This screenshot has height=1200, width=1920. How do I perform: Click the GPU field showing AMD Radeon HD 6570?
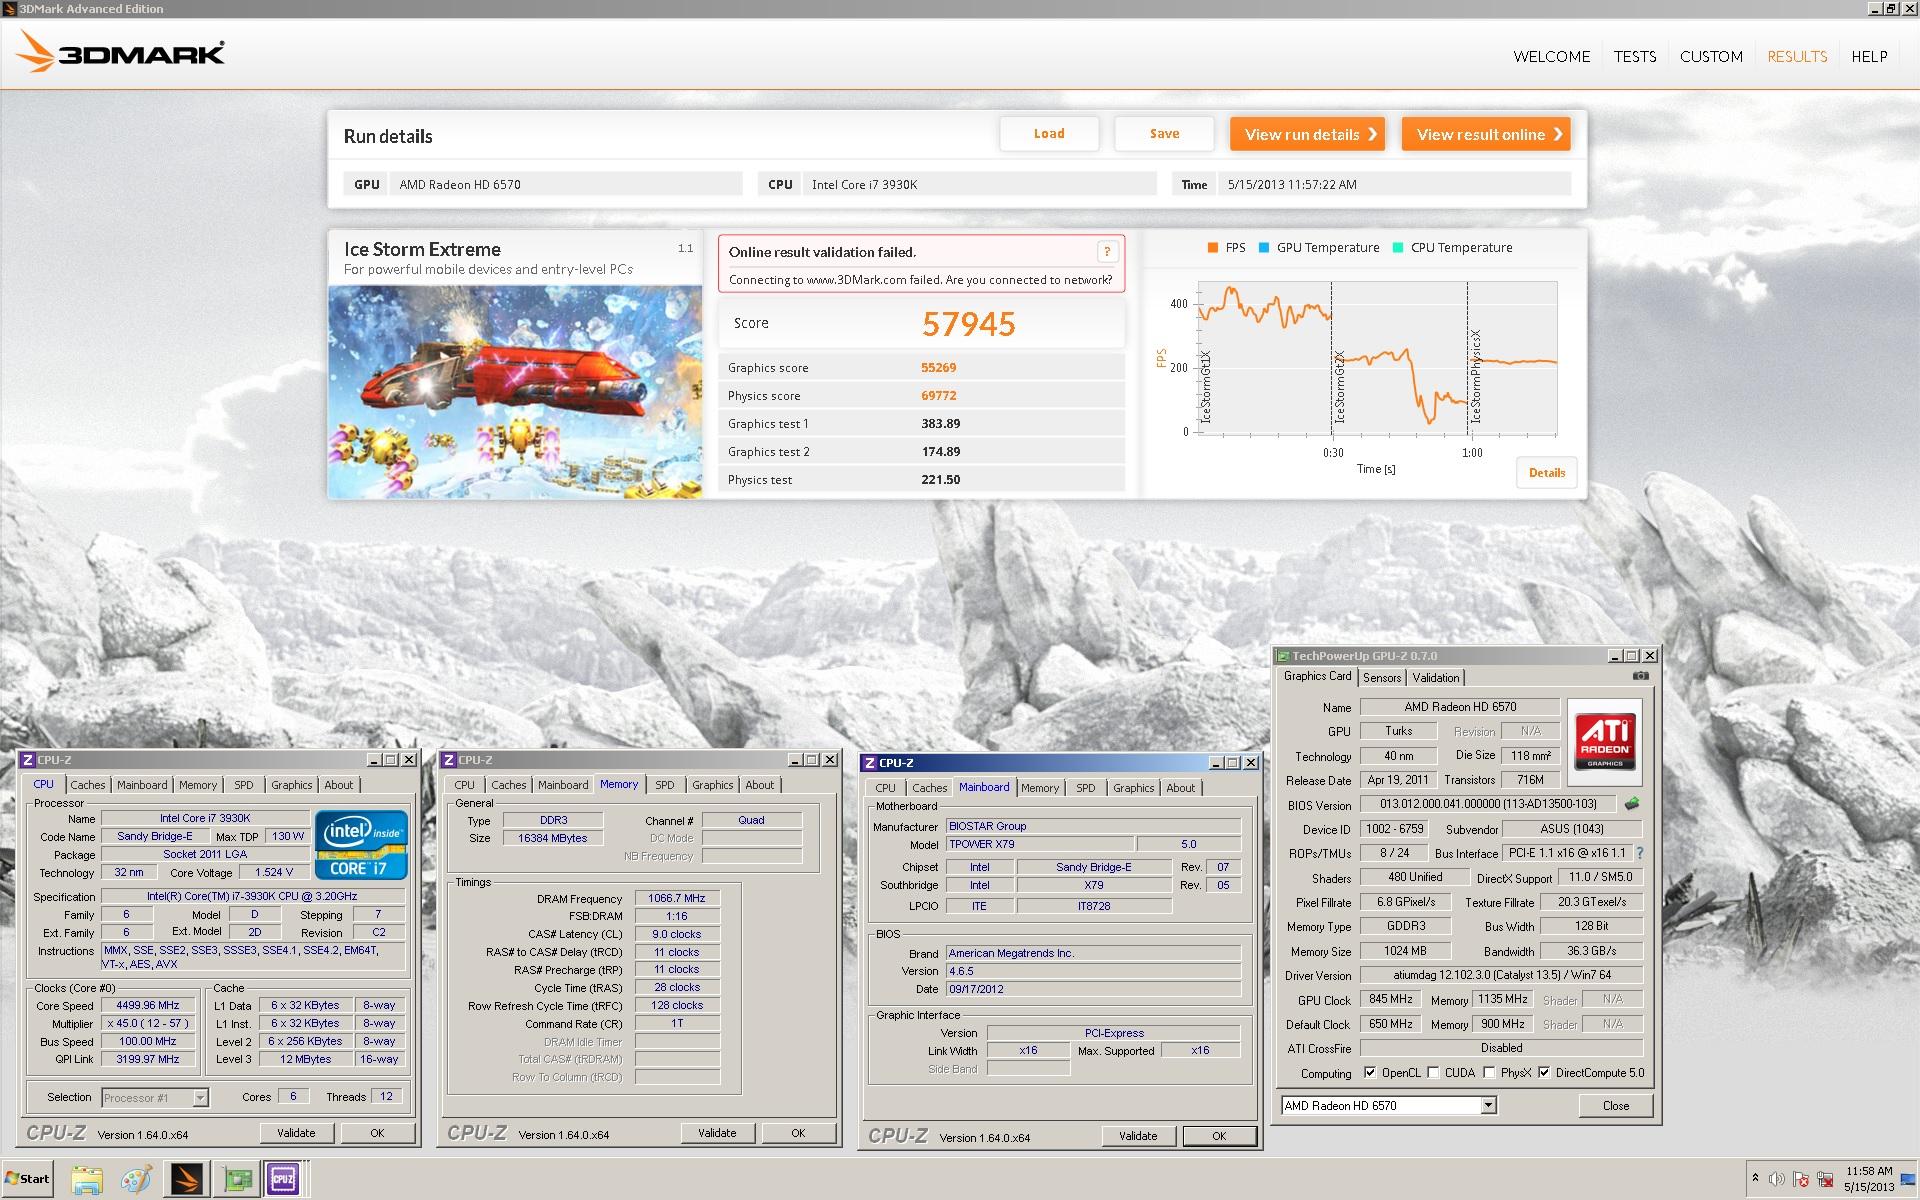566,184
